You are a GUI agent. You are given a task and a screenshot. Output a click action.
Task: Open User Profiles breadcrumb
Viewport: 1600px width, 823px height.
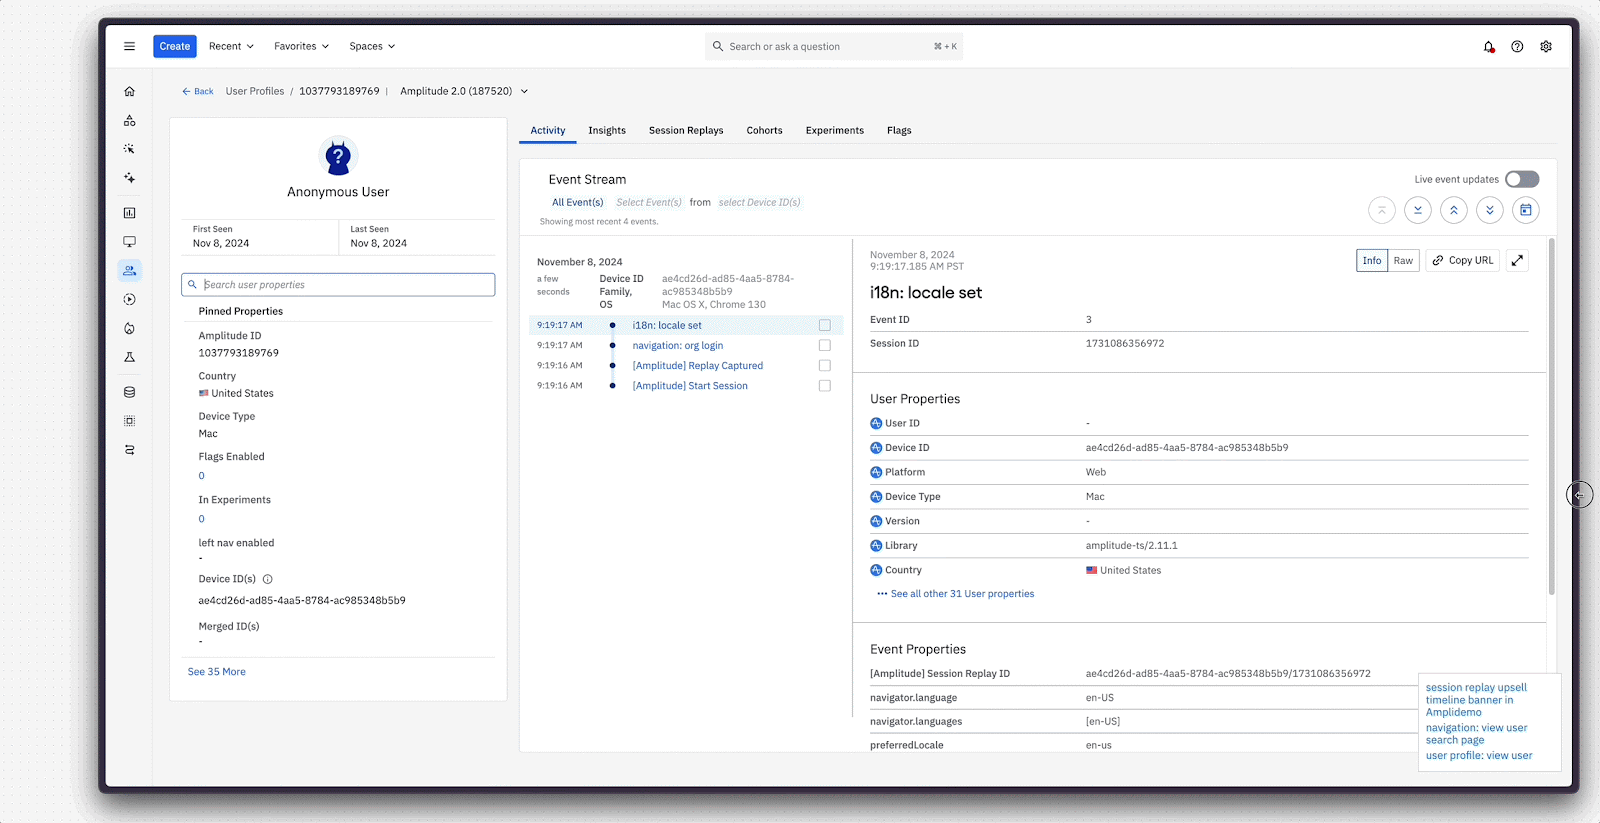click(x=255, y=91)
